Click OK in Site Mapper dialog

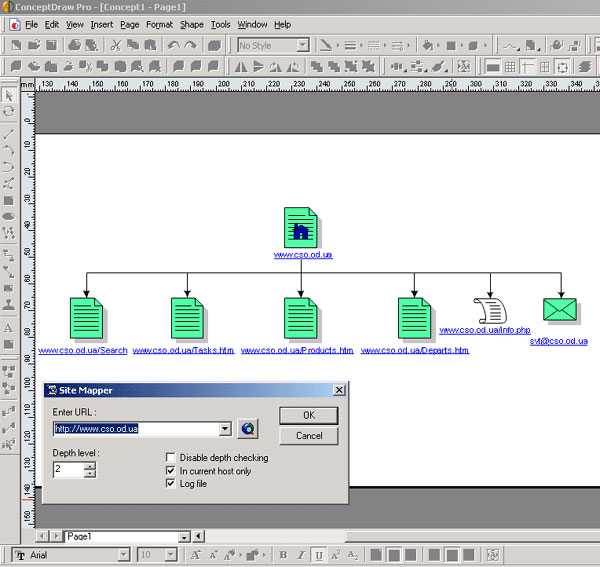click(x=309, y=415)
